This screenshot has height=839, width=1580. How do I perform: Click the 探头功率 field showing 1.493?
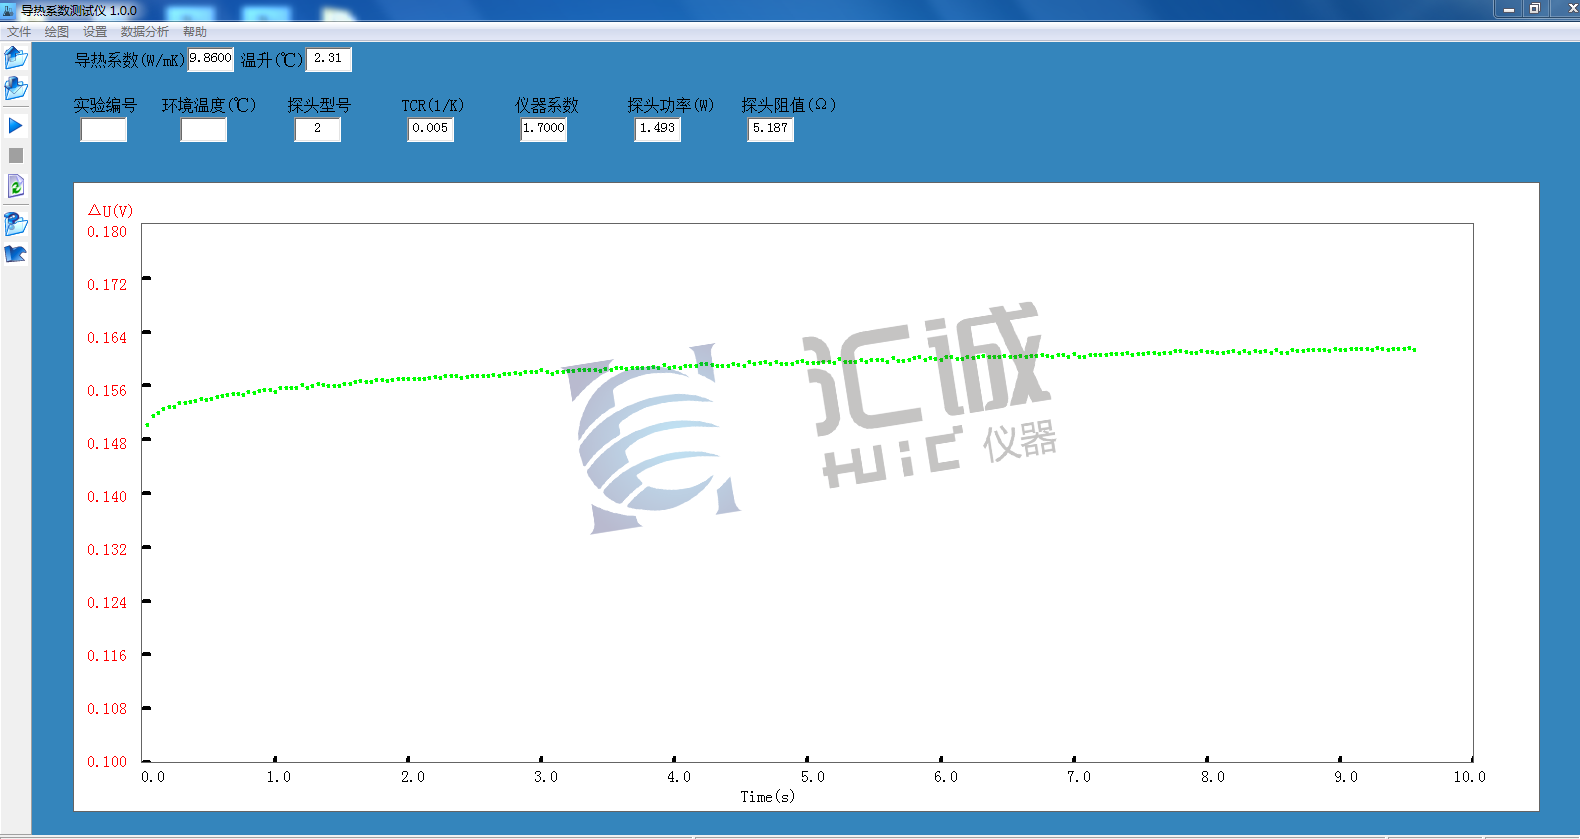click(657, 129)
